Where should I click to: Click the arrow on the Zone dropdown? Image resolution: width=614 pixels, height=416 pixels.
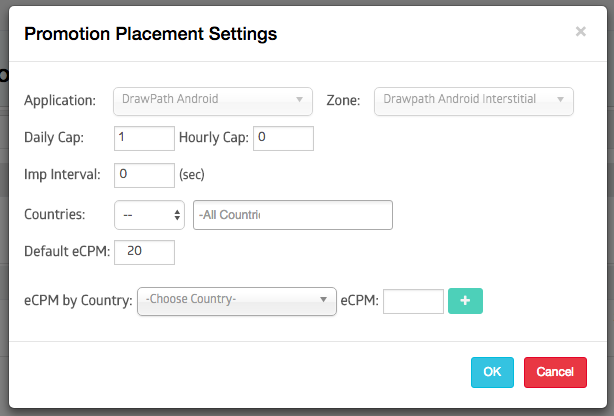[560, 99]
